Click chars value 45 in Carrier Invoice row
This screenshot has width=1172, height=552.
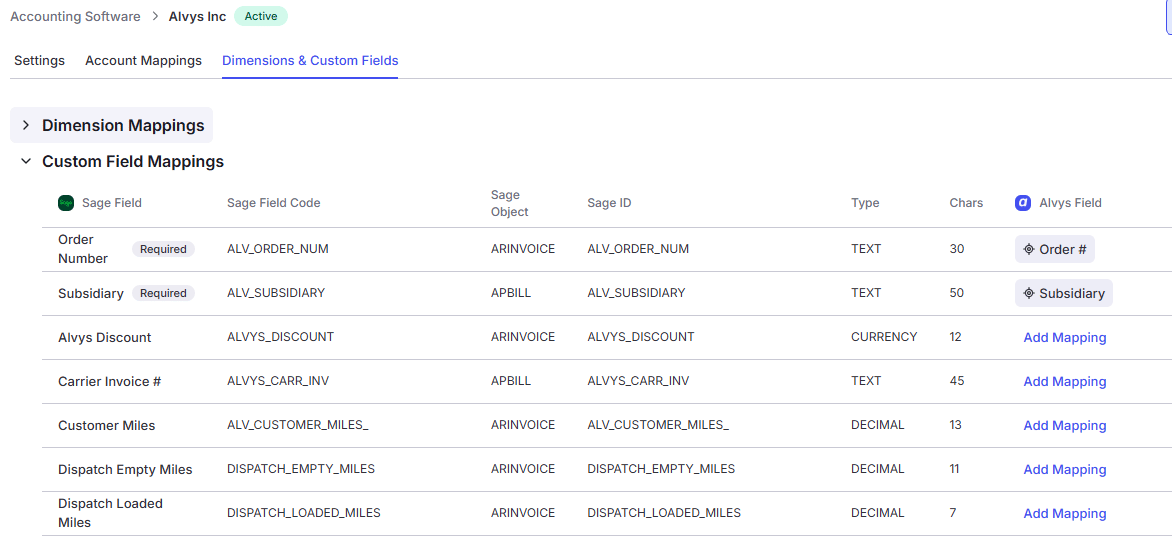pos(957,381)
